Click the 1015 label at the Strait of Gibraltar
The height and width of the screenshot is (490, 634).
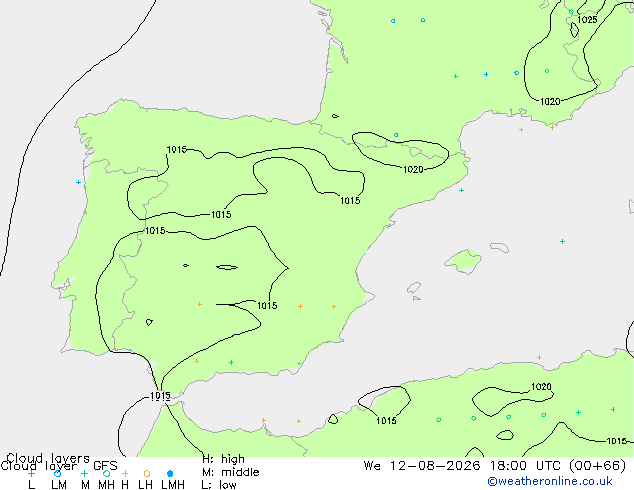(x=160, y=396)
